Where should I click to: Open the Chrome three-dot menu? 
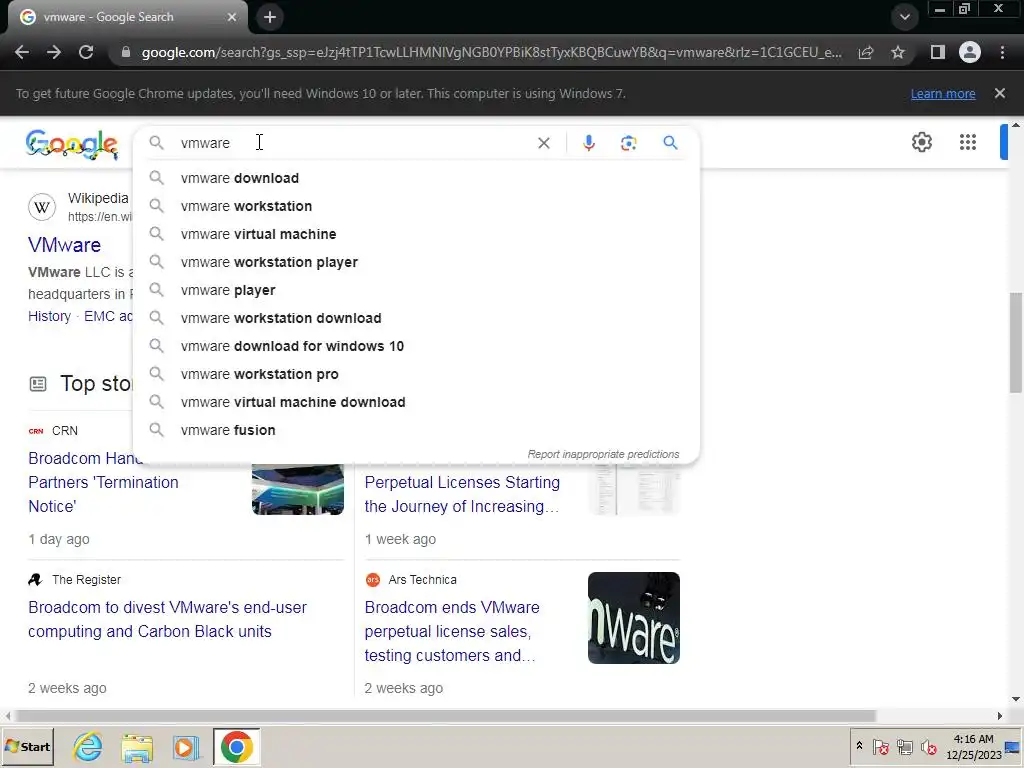pyautogui.click(x=1002, y=52)
